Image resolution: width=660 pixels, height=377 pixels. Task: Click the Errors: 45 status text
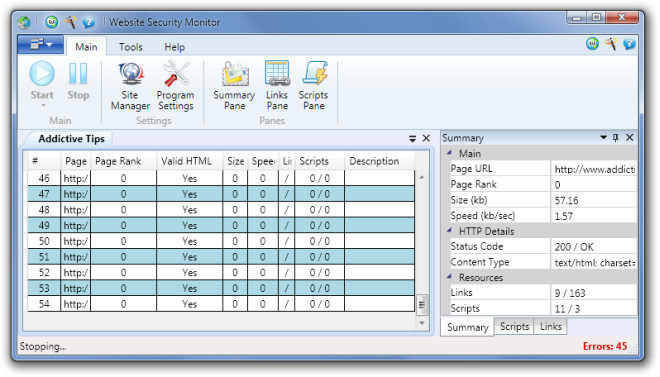[605, 346]
